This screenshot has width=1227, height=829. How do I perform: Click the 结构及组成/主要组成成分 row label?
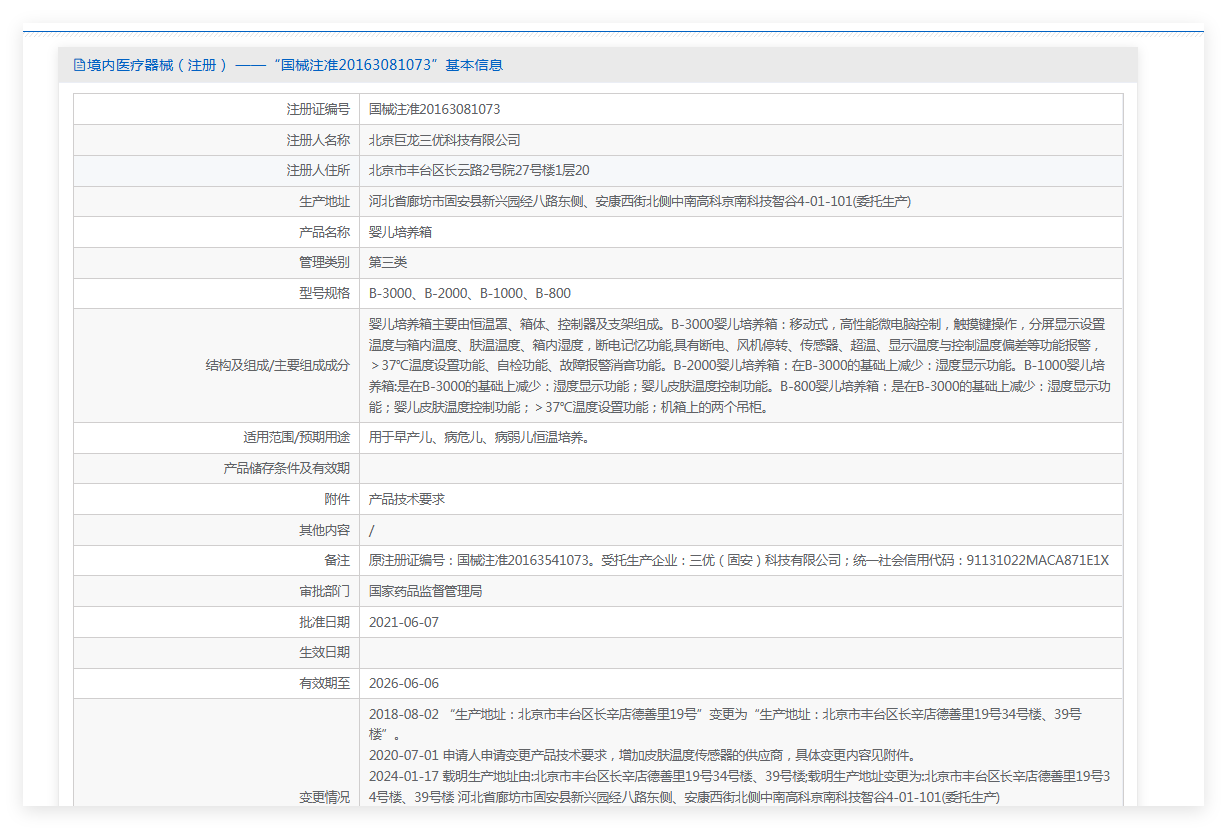coord(277,365)
